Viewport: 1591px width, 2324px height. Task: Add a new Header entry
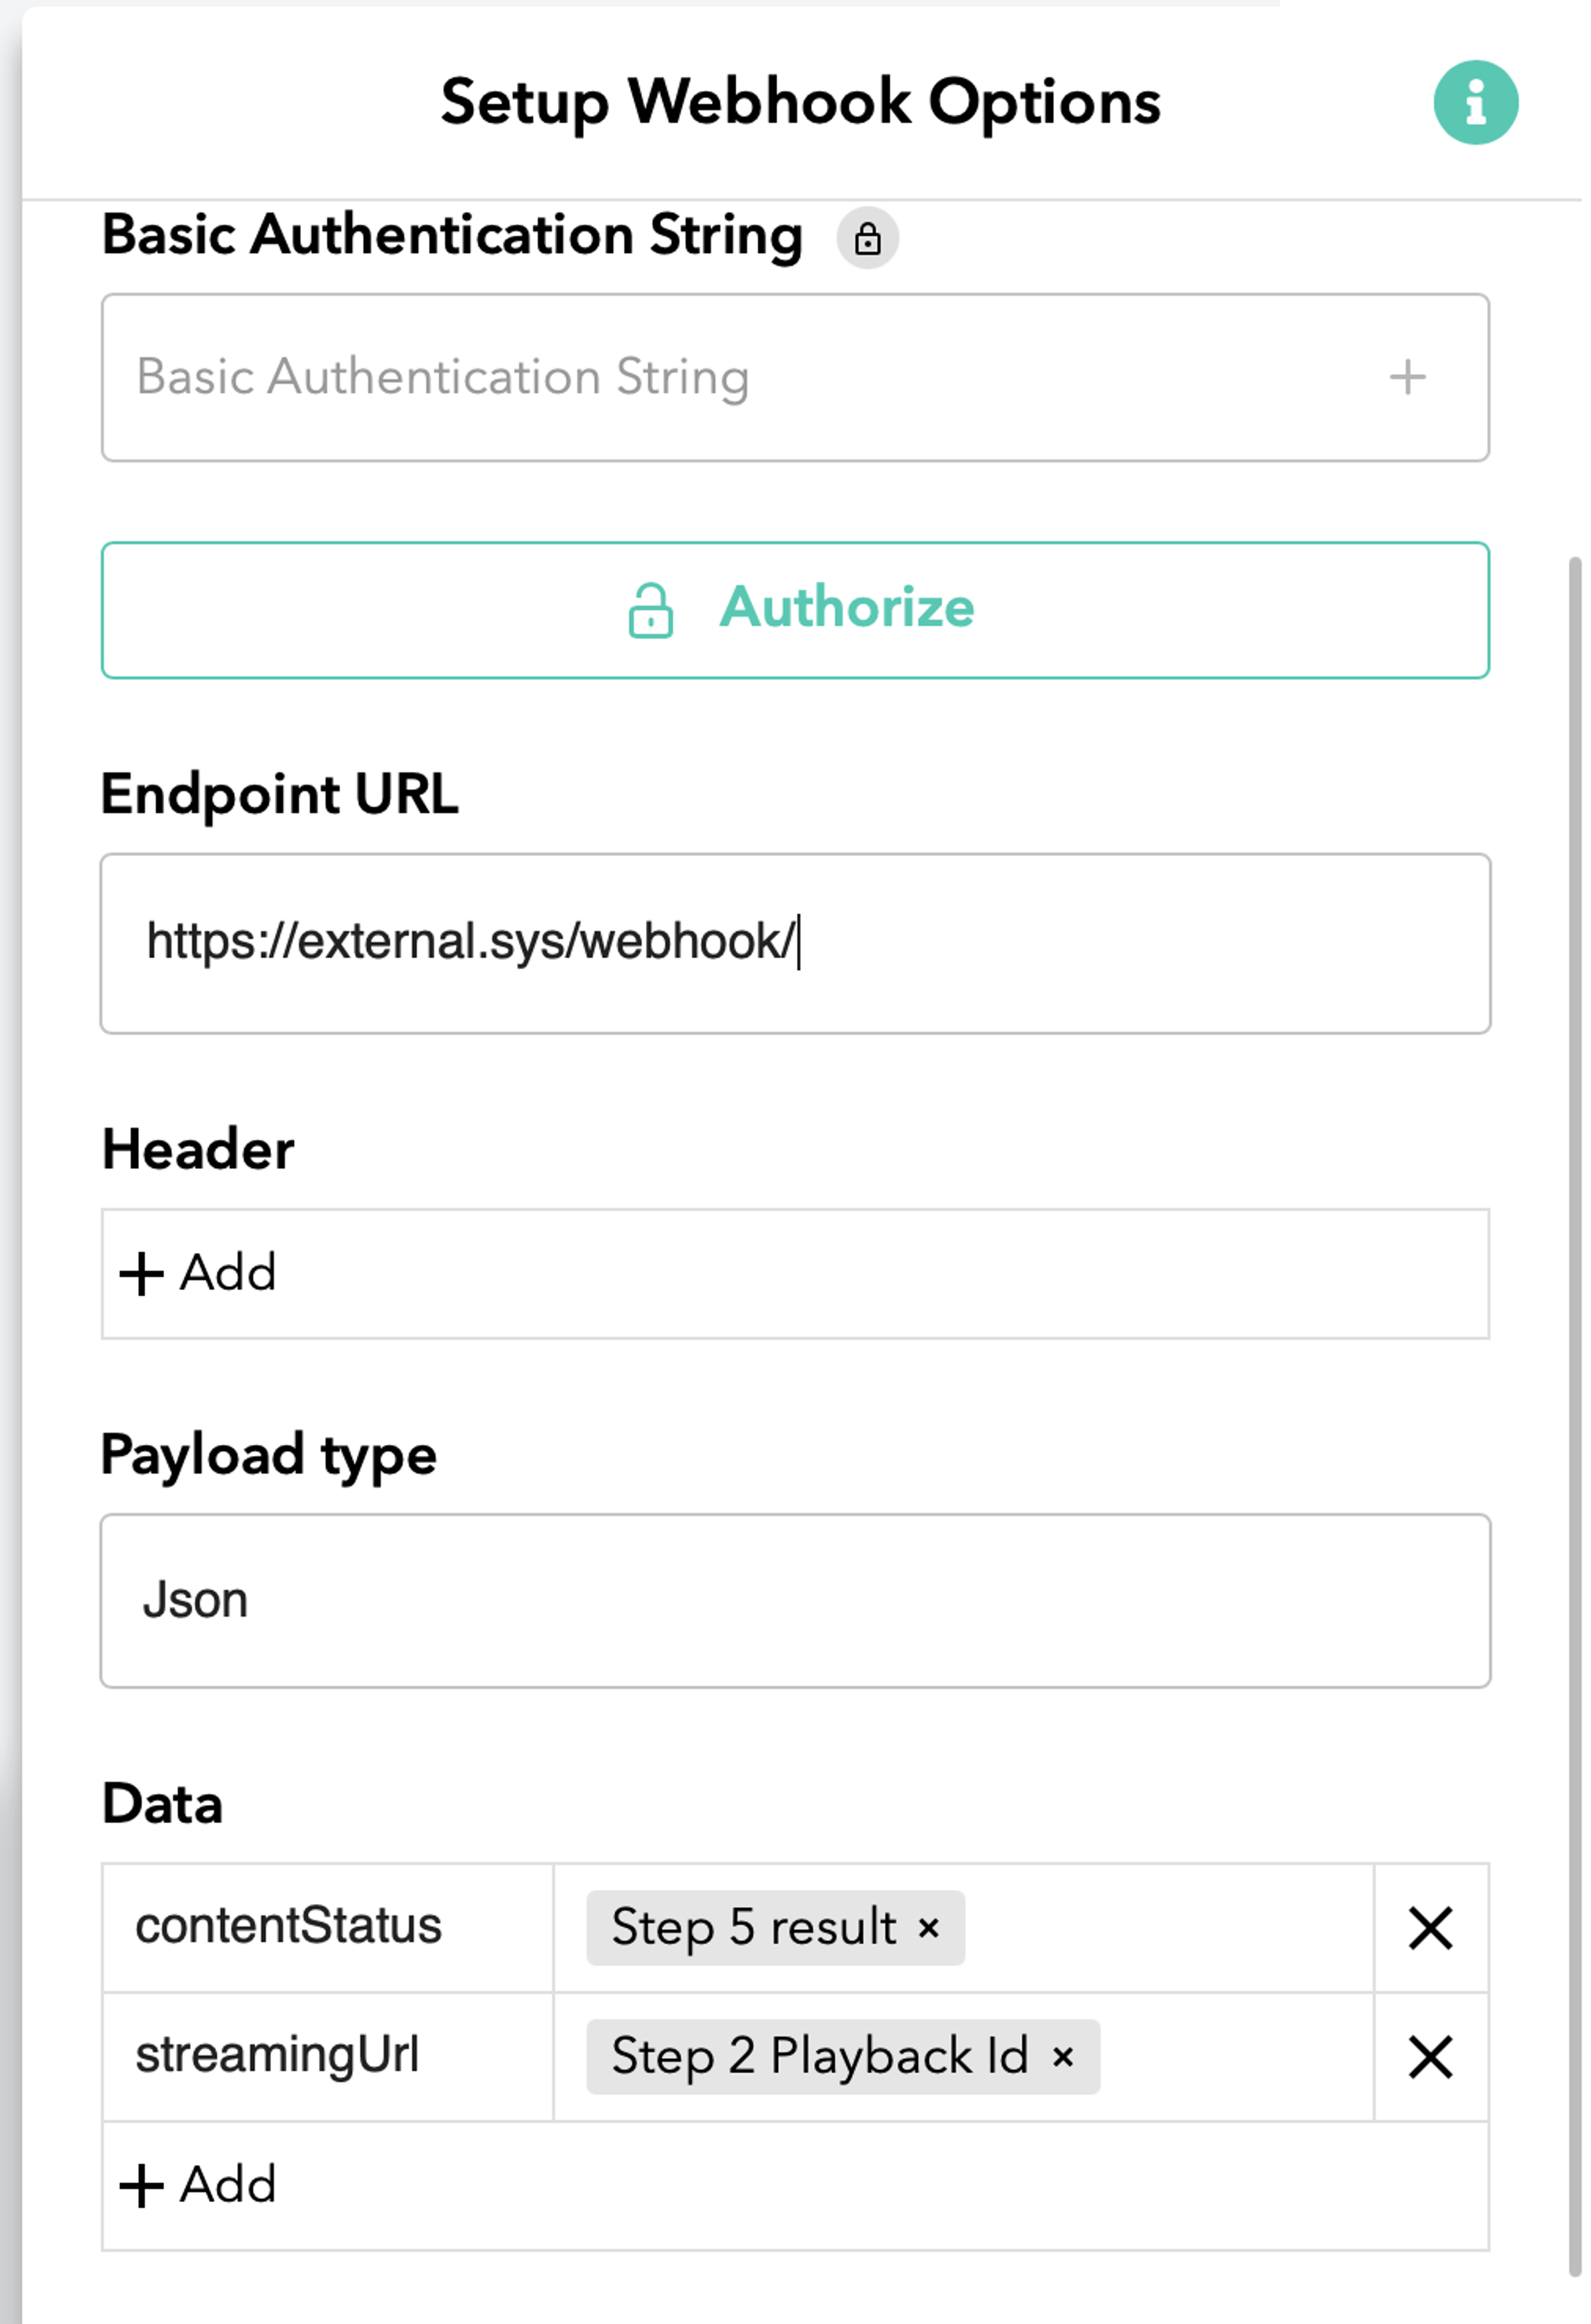198,1273
